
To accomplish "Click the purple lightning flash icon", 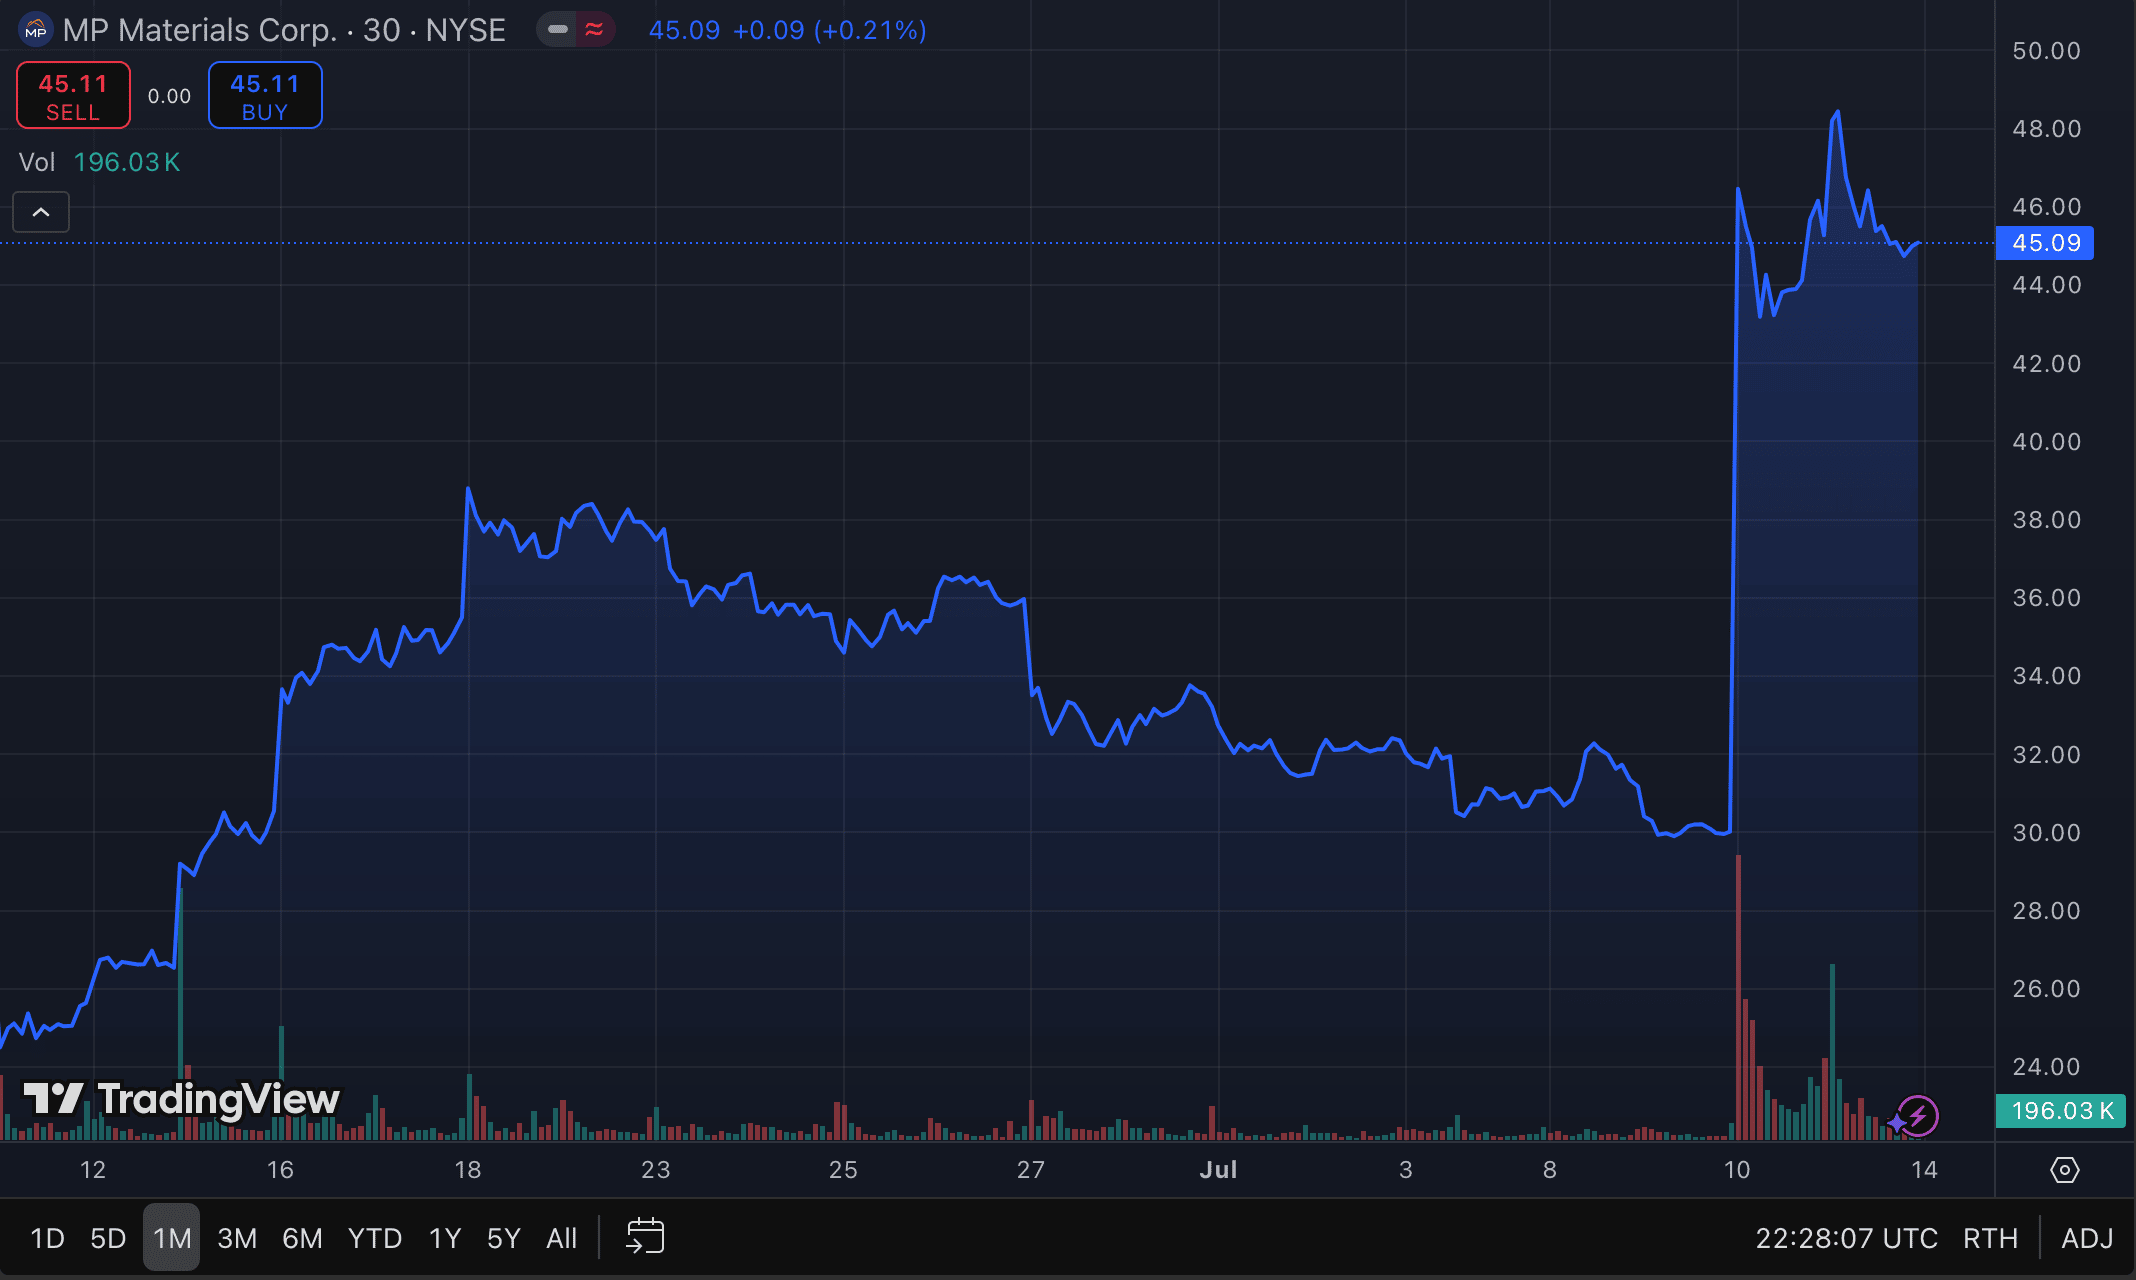I will pos(1917,1115).
